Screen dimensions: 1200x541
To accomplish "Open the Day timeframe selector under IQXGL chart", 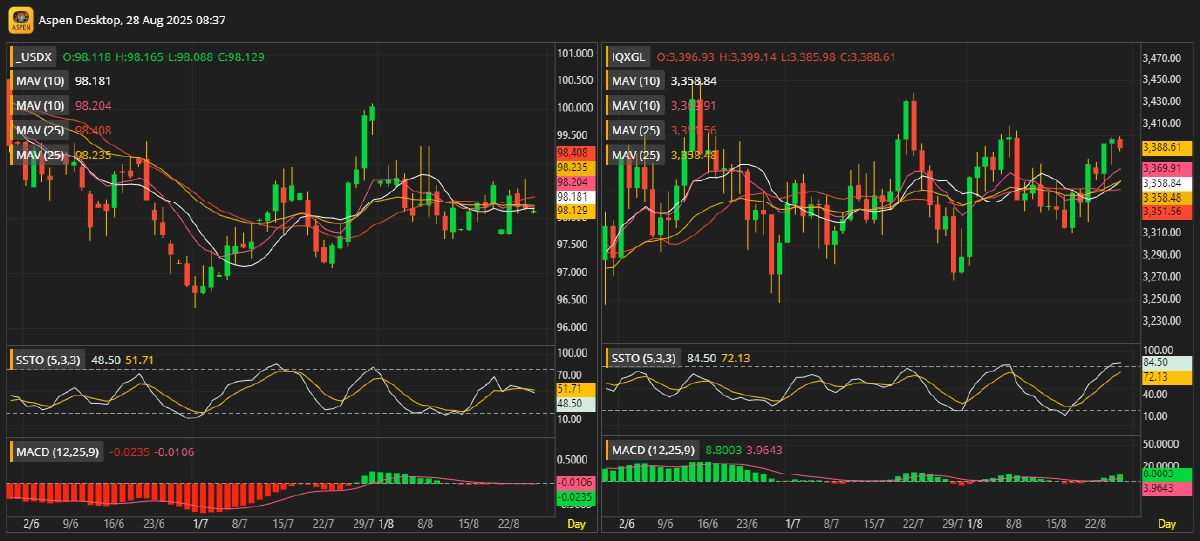I will pos(1167,524).
